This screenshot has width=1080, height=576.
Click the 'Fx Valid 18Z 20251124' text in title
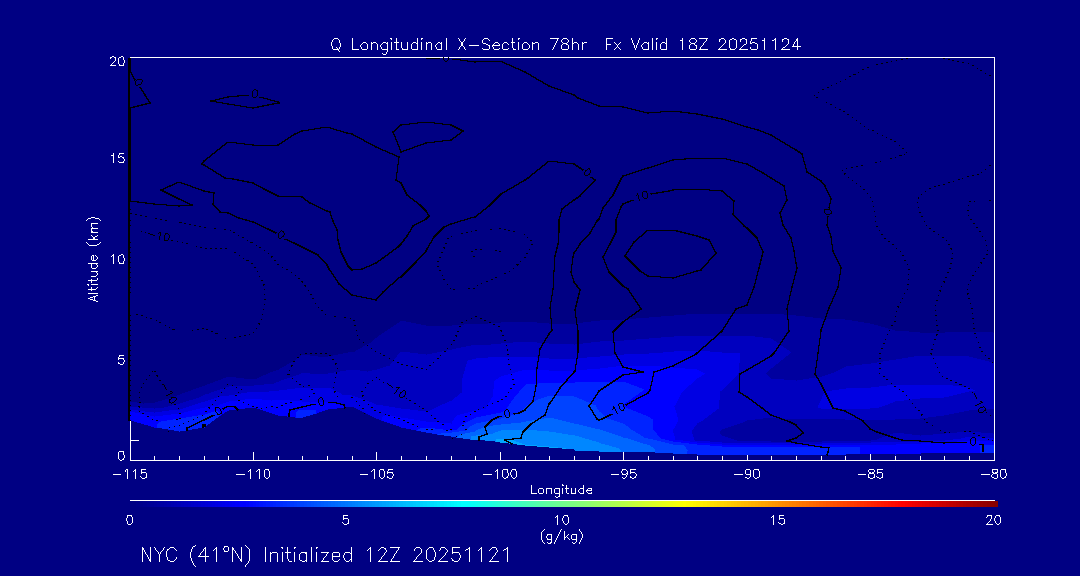(x=703, y=45)
